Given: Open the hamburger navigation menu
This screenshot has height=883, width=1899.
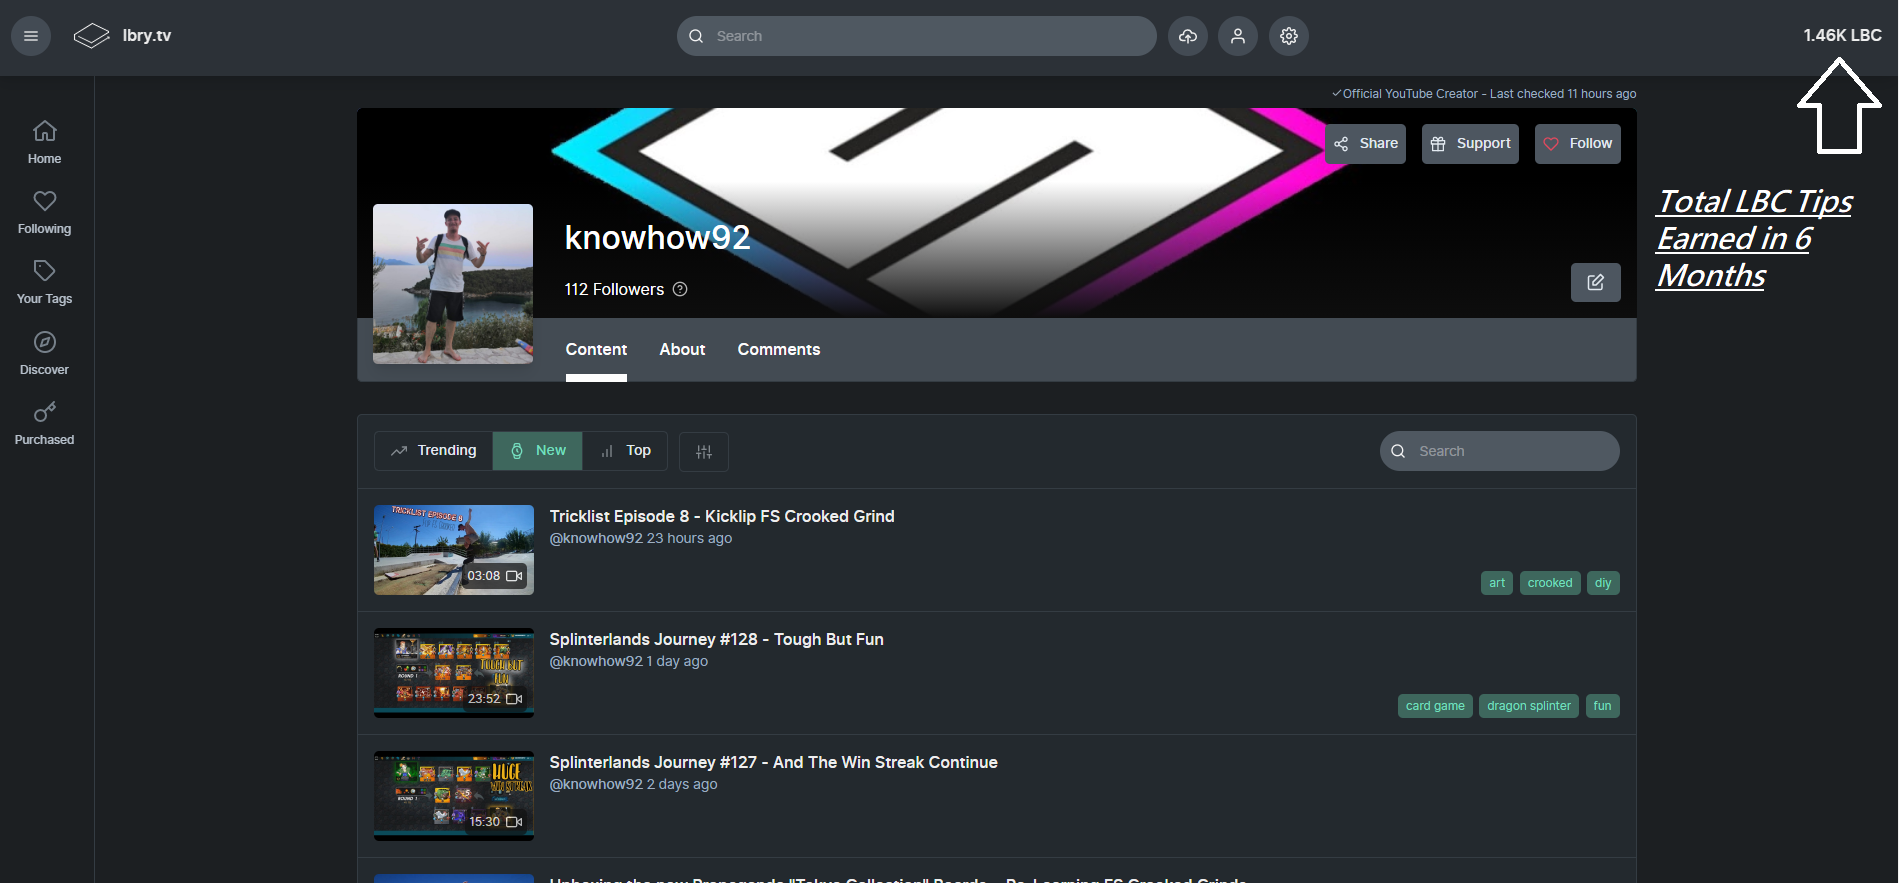Looking at the screenshot, I should (x=31, y=36).
